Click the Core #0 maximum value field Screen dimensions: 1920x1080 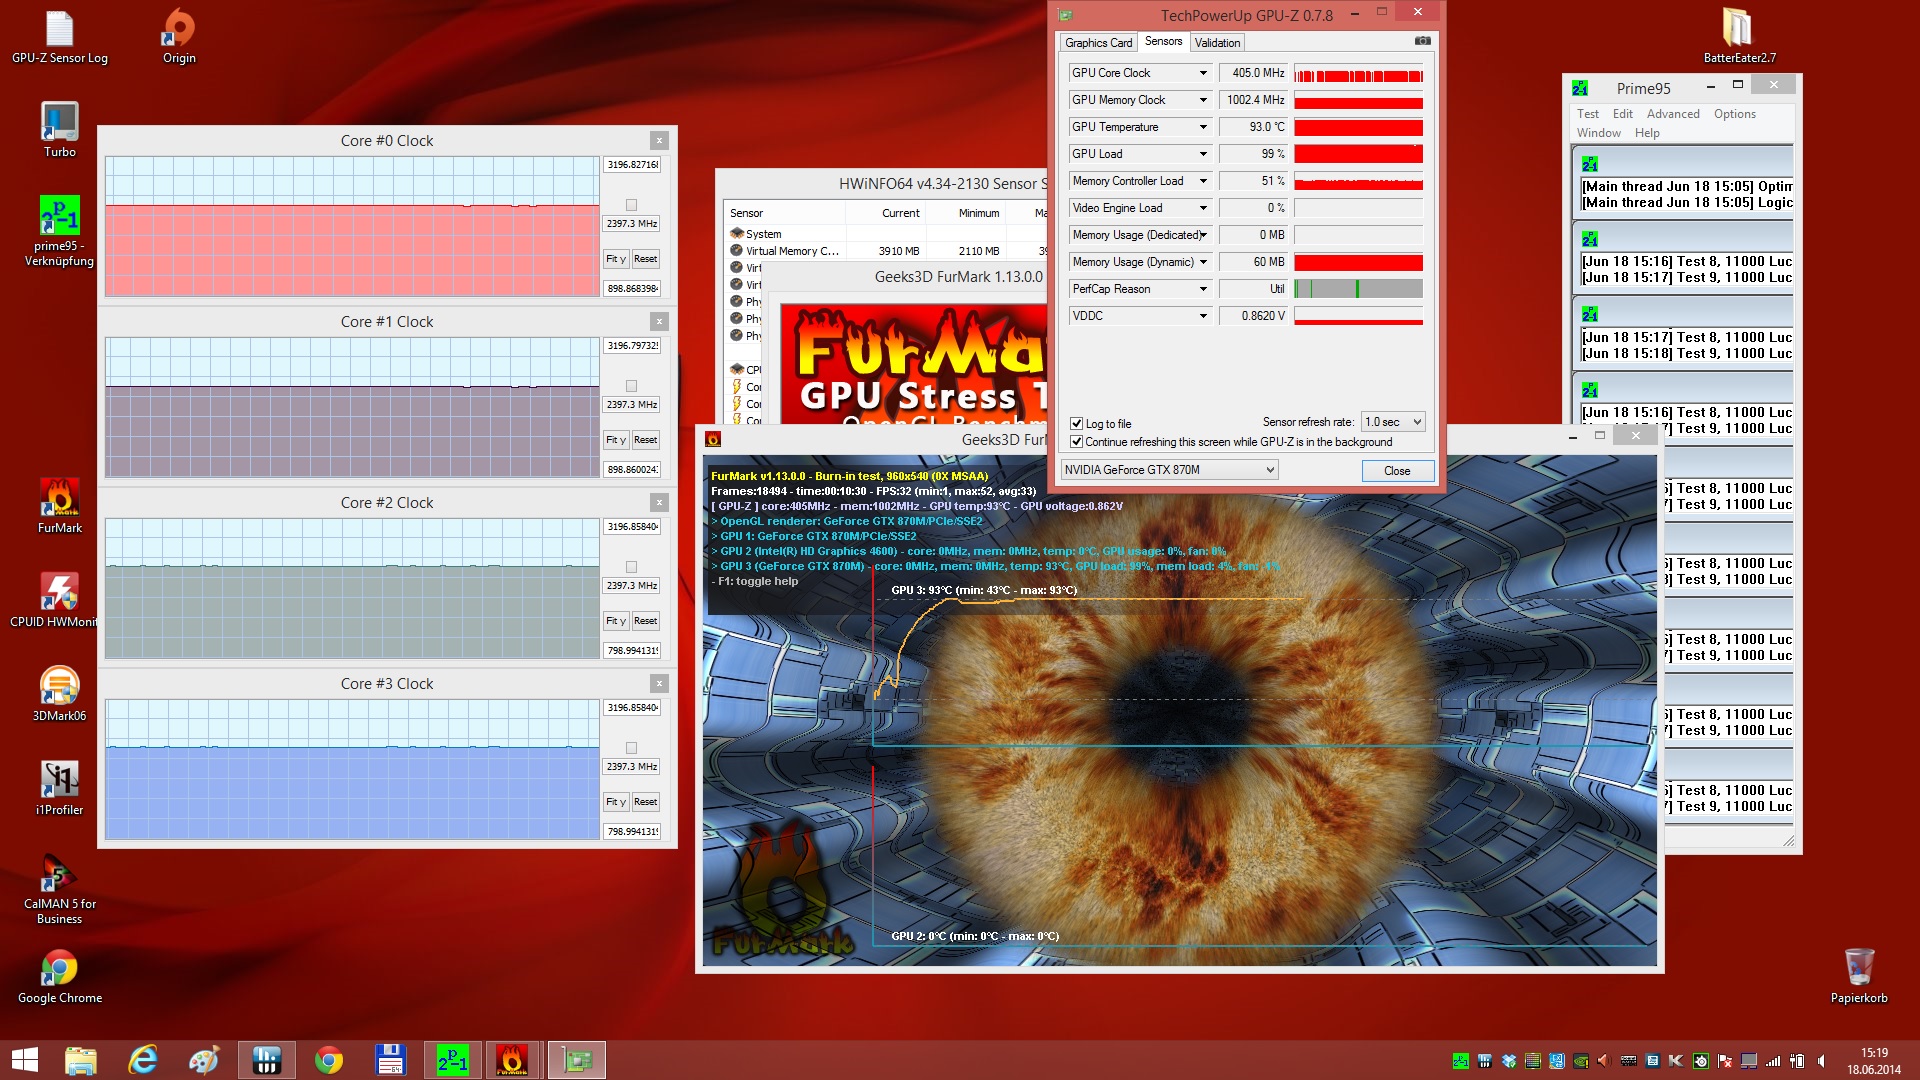click(x=632, y=165)
